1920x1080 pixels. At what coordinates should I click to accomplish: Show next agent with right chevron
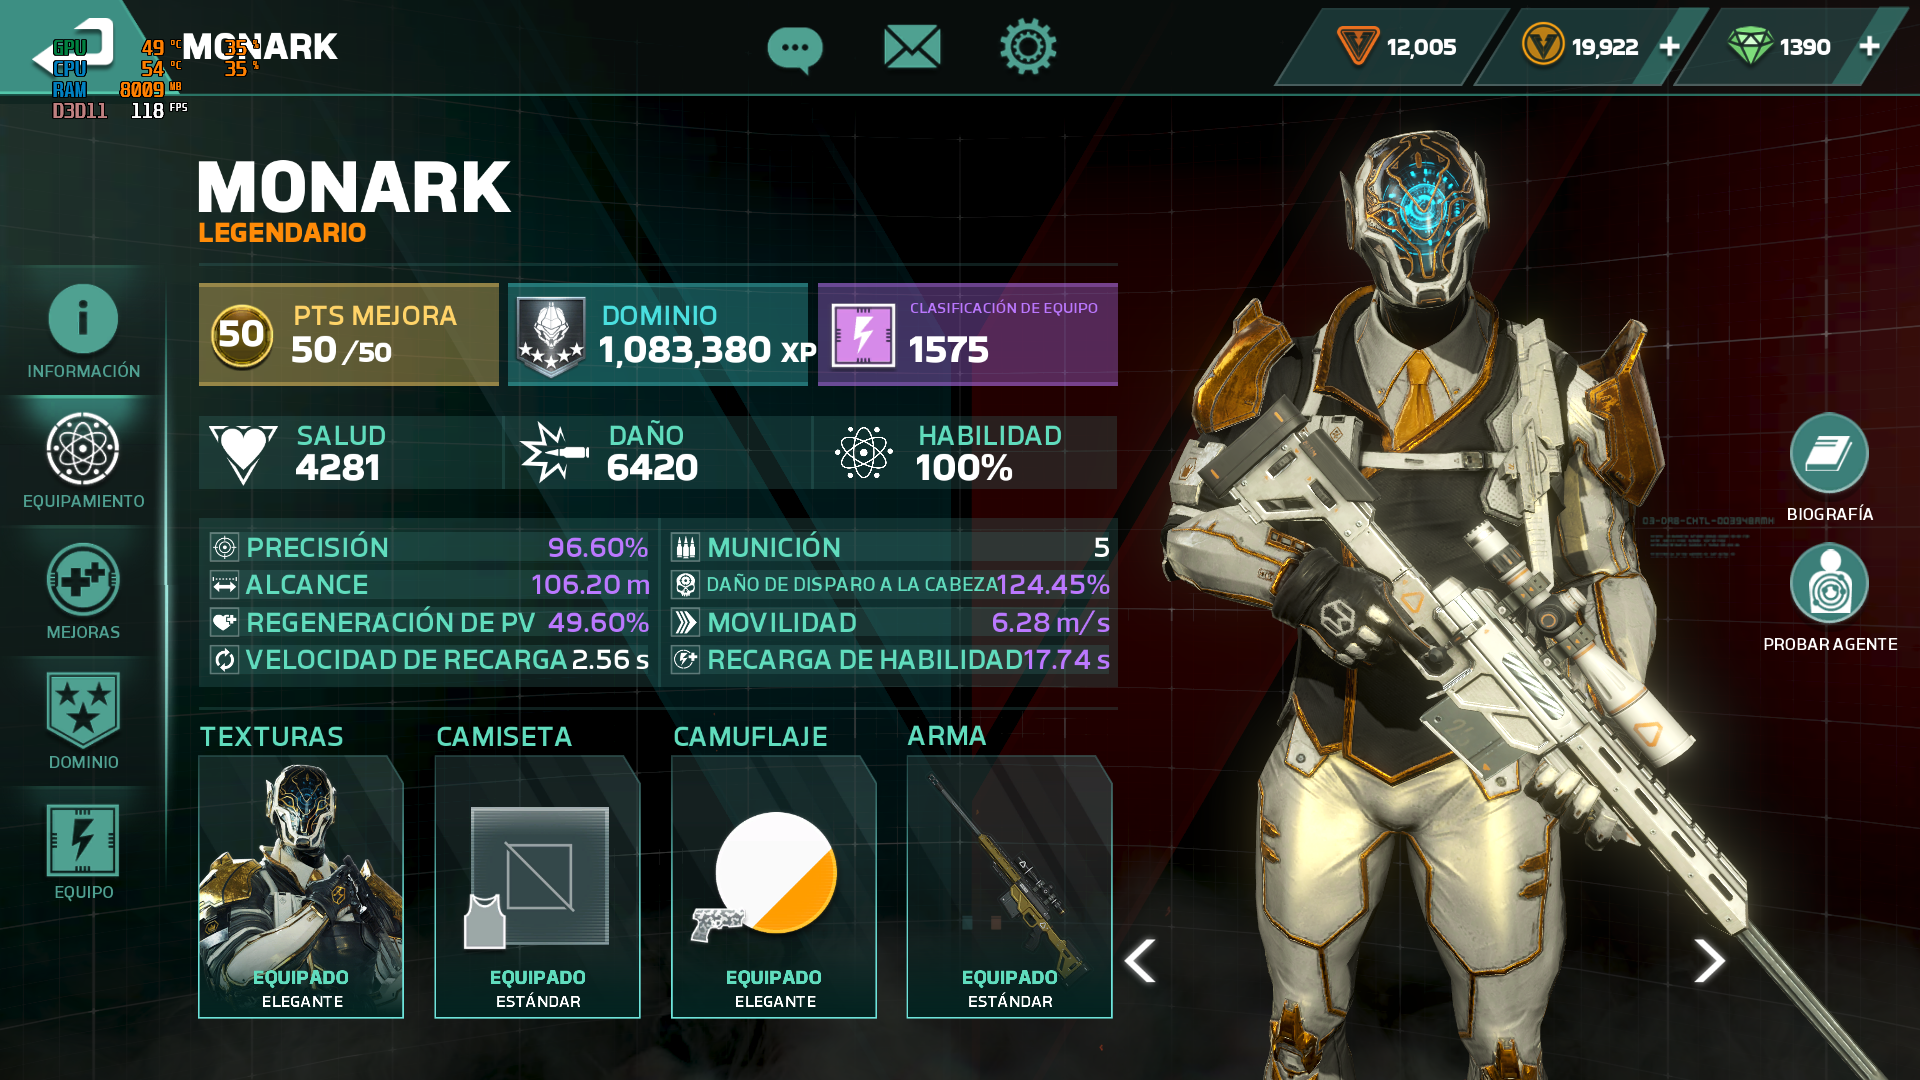1709,961
